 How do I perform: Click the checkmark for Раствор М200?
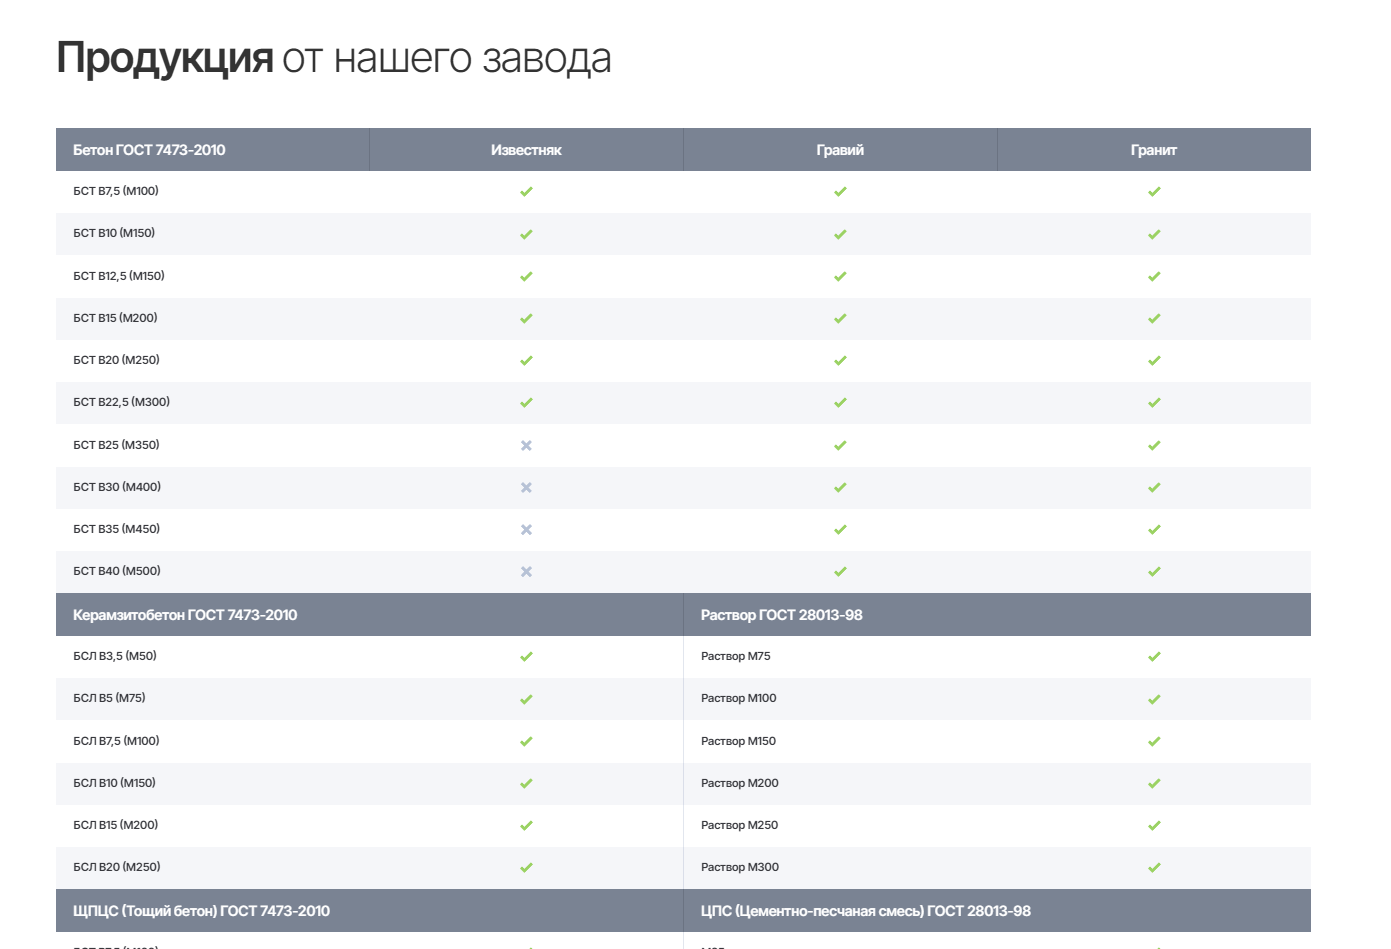1154,784
